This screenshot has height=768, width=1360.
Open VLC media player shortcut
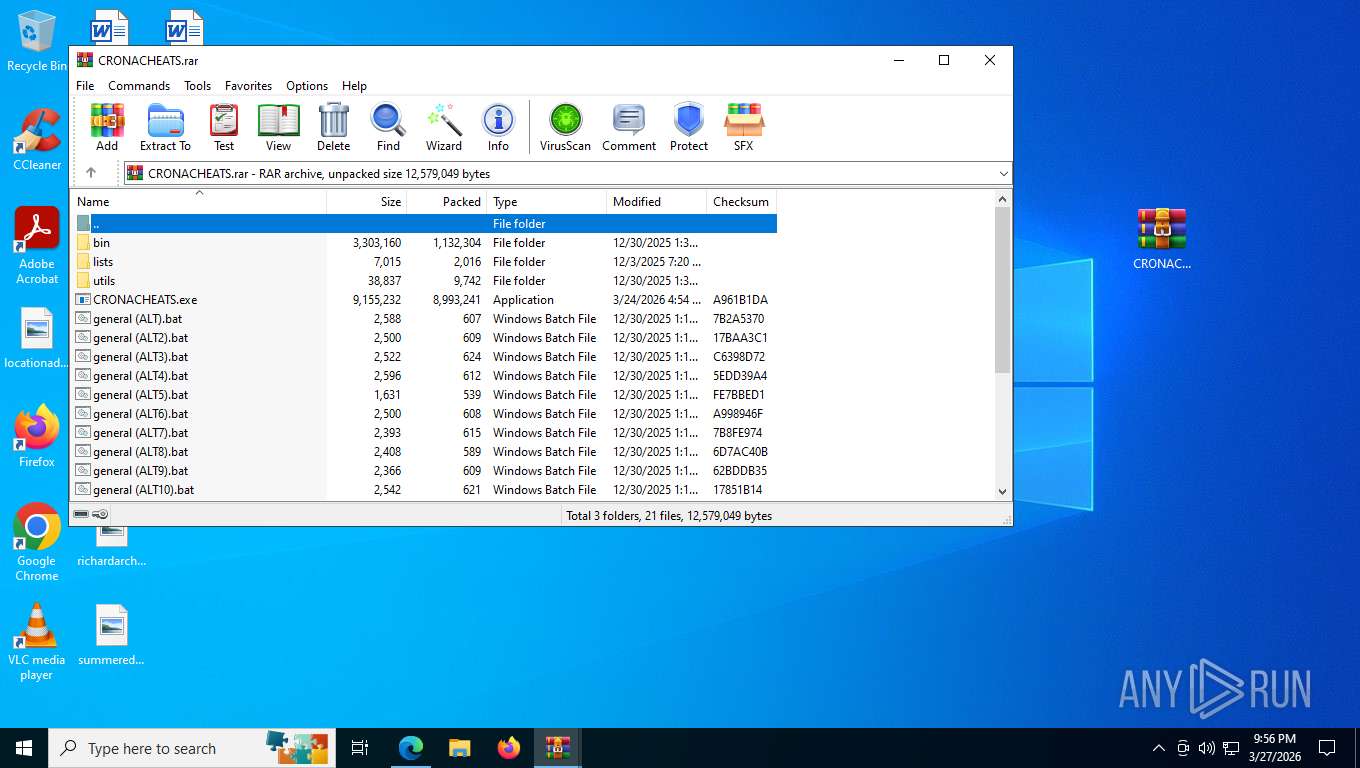37,641
